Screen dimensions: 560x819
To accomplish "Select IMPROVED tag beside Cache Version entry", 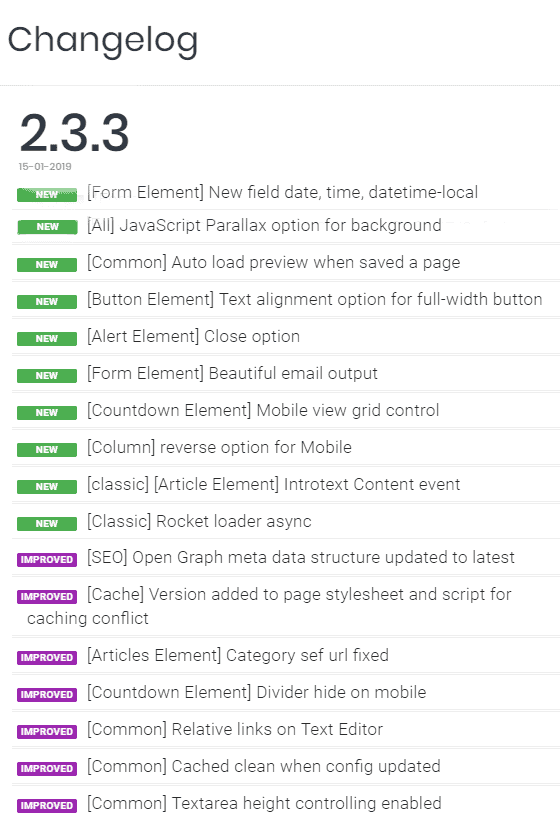I will click(x=47, y=596).
